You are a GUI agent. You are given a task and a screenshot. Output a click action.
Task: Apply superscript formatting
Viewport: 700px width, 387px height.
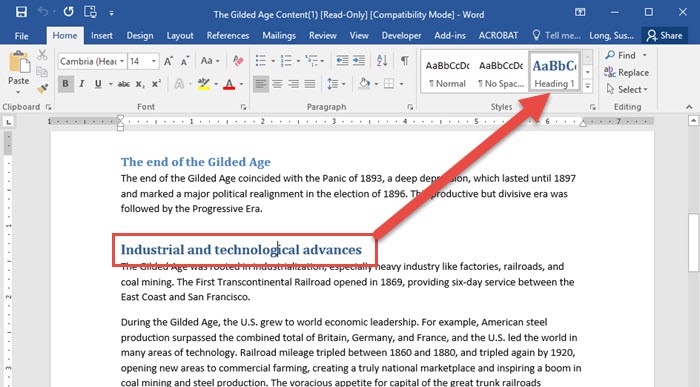(156, 84)
